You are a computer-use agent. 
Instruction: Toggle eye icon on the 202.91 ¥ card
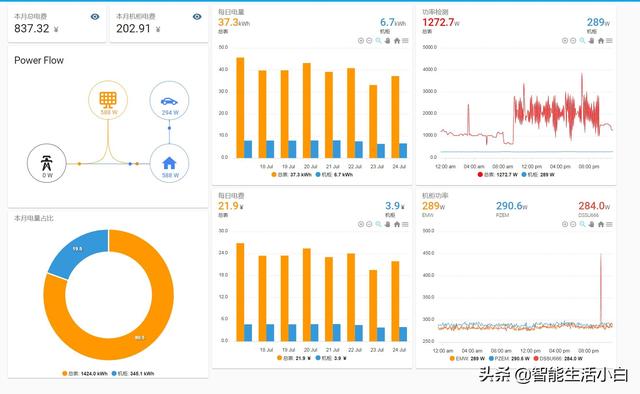tap(197, 17)
